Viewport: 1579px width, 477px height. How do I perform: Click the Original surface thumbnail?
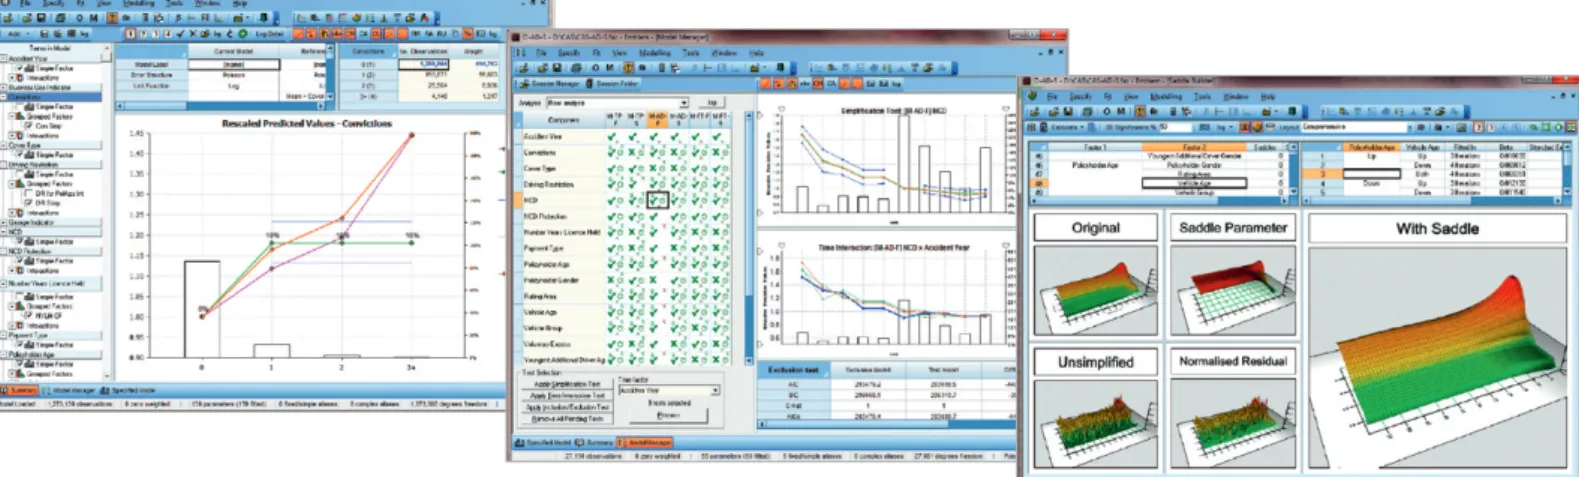coord(1095,291)
